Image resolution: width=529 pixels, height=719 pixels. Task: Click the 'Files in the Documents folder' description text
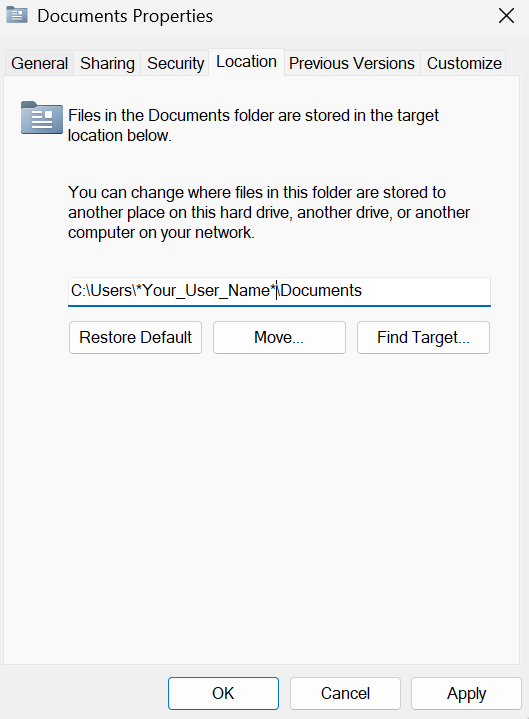tap(253, 125)
